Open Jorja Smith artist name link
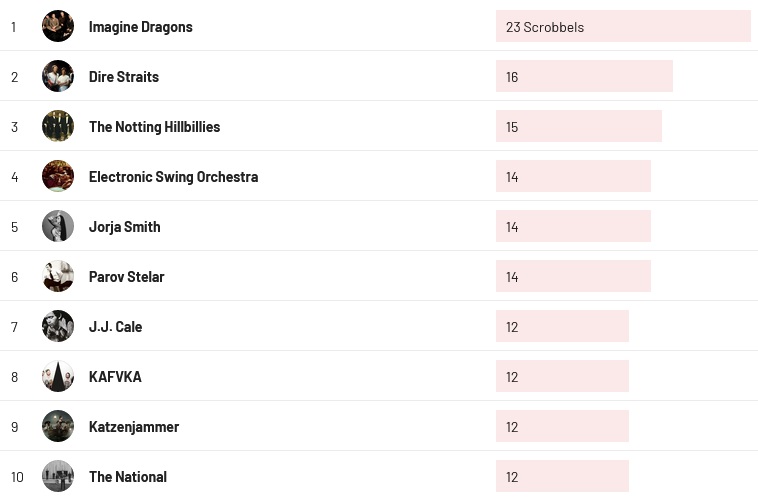758x497 pixels. [x=124, y=227]
